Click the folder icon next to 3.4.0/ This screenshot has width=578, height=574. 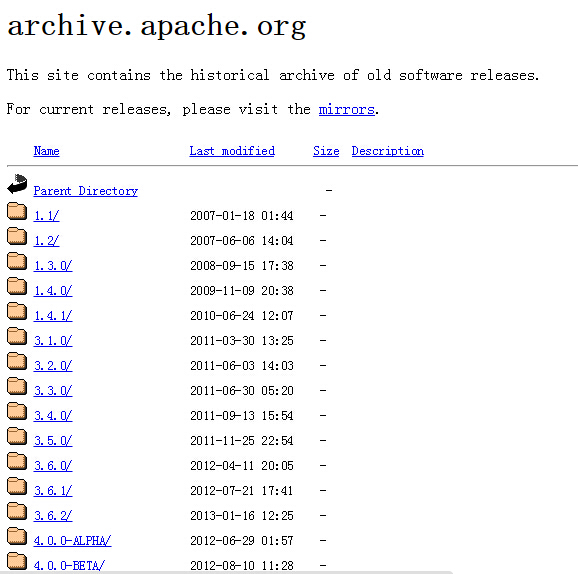pyautogui.click(x=17, y=411)
